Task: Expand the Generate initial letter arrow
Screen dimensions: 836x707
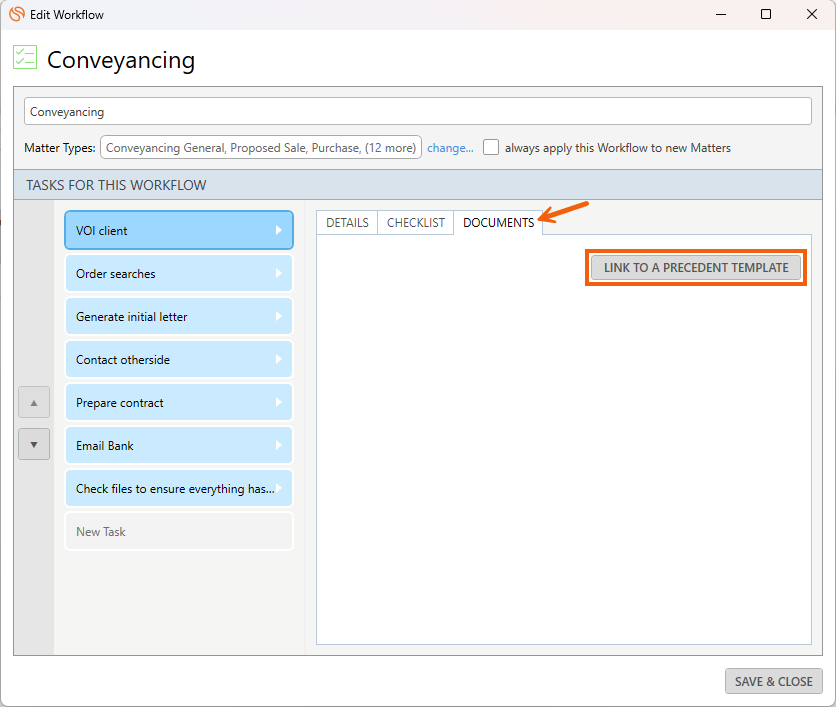Action: (x=279, y=317)
